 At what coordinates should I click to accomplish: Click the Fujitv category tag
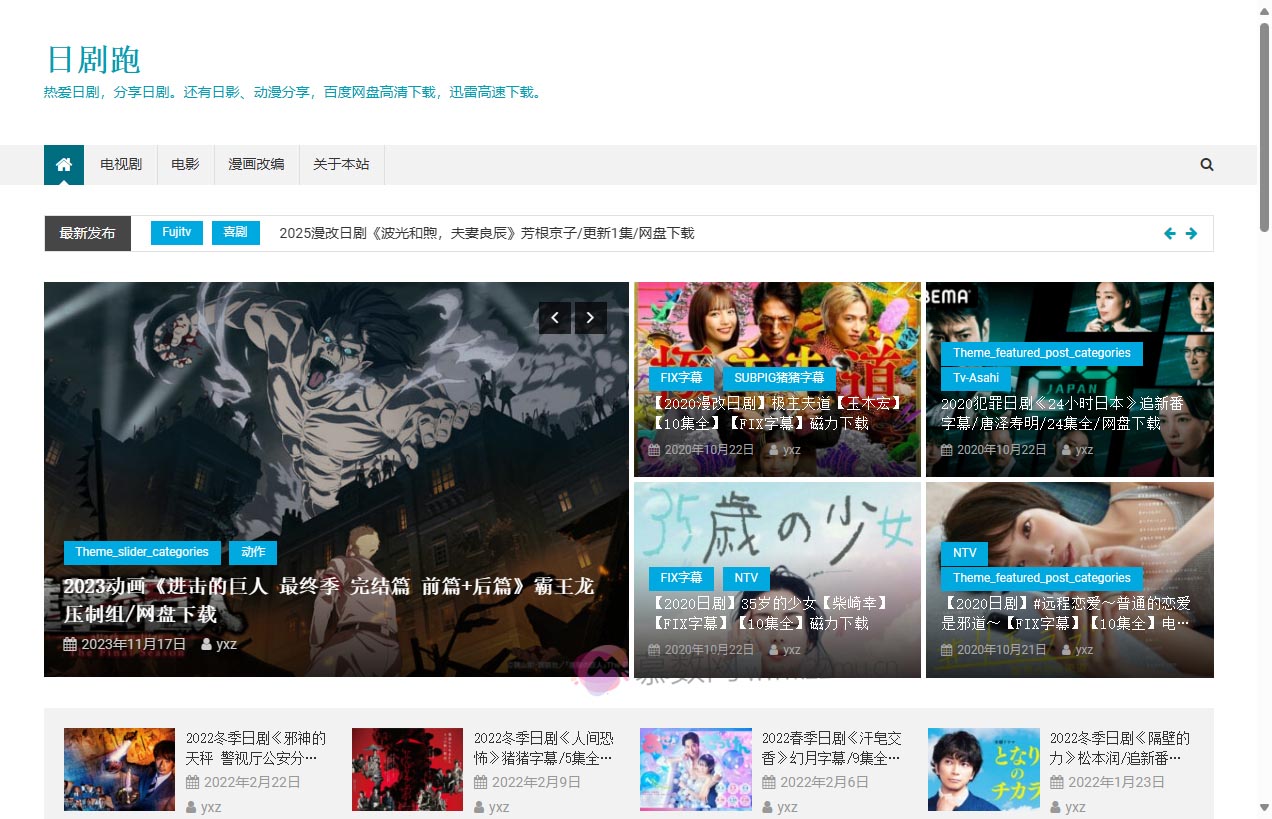pyautogui.click(x=177, y=233)
